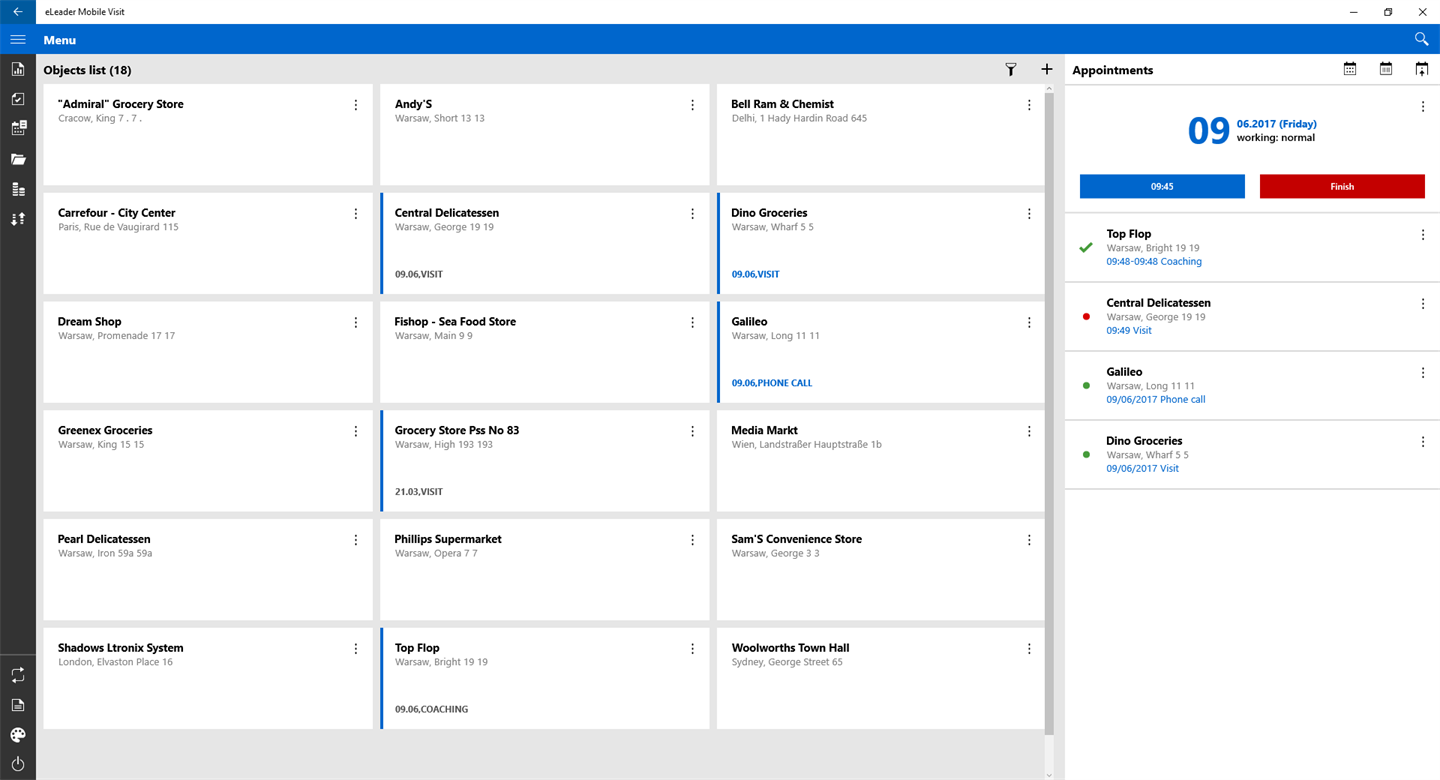Open options for Carrefour - City Center card
This screenshot has height=780, width=1440.
coord(356,214)
